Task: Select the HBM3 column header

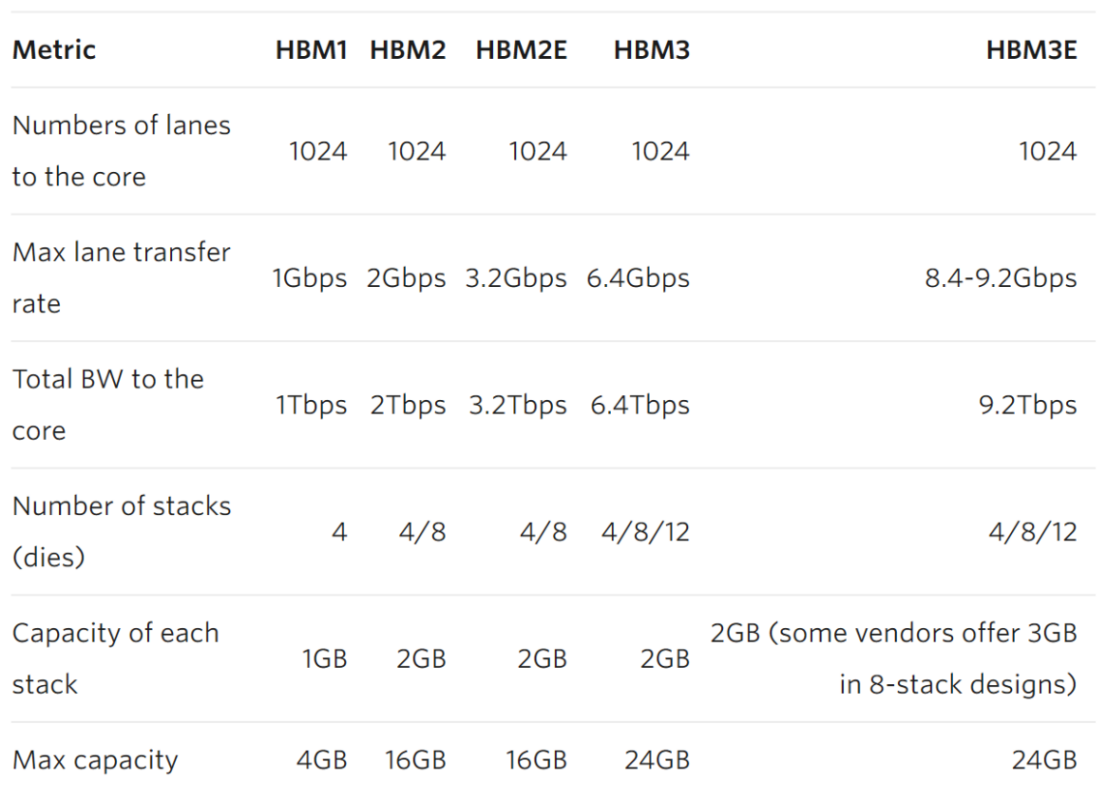Action: pyautogui.click(x=651, y=50)
